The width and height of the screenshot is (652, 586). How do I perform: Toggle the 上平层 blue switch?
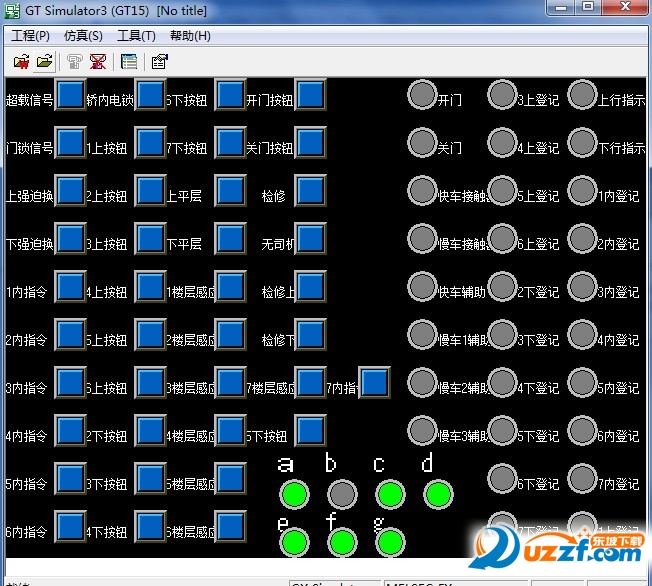[230, 190]
